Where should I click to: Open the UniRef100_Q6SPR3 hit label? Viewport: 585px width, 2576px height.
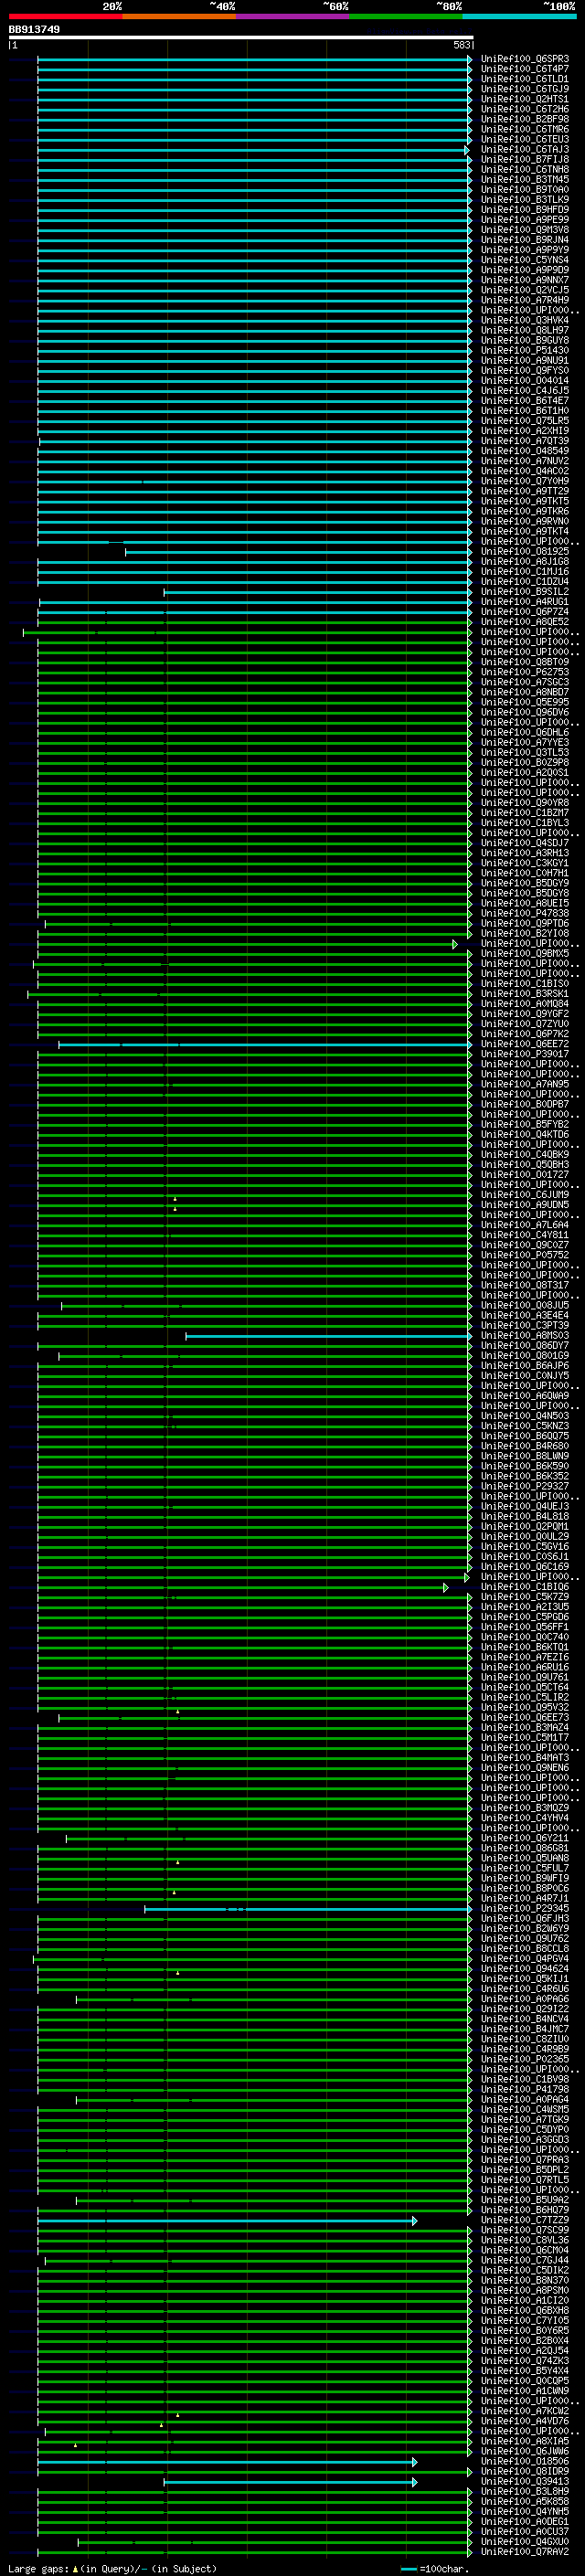coord(525,59)
